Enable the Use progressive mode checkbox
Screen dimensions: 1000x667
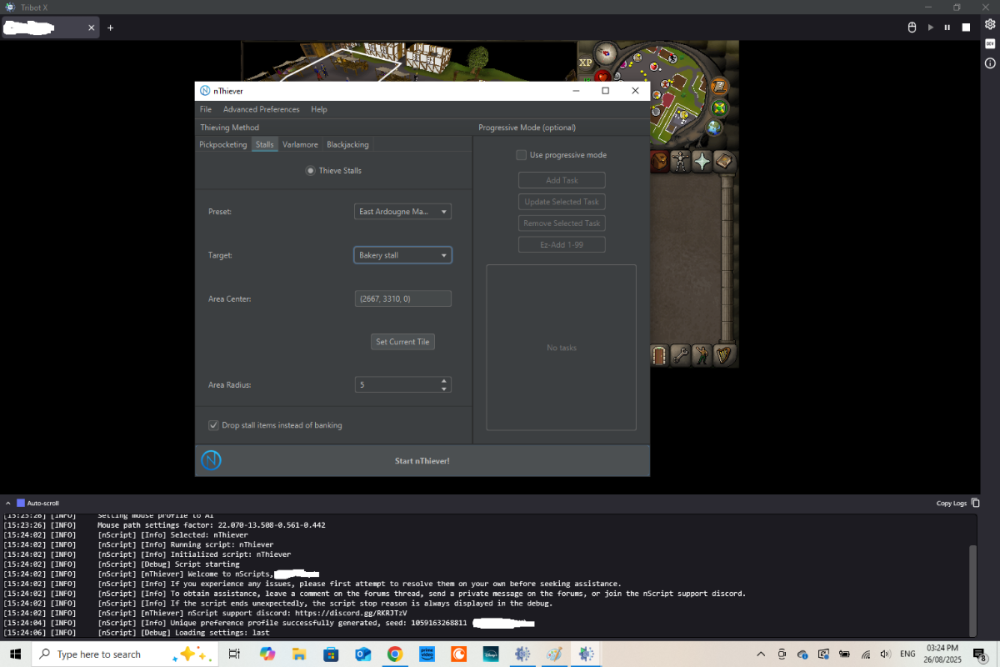521,155
